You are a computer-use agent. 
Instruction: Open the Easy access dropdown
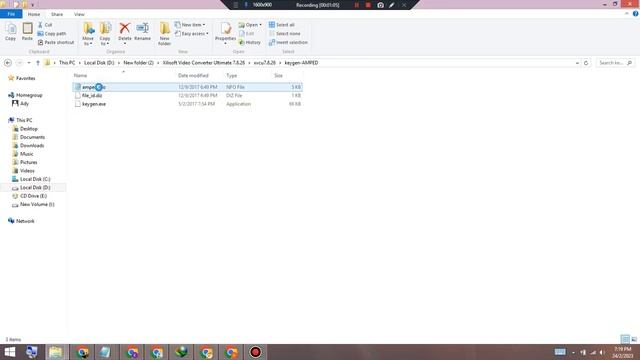point(192,33)
